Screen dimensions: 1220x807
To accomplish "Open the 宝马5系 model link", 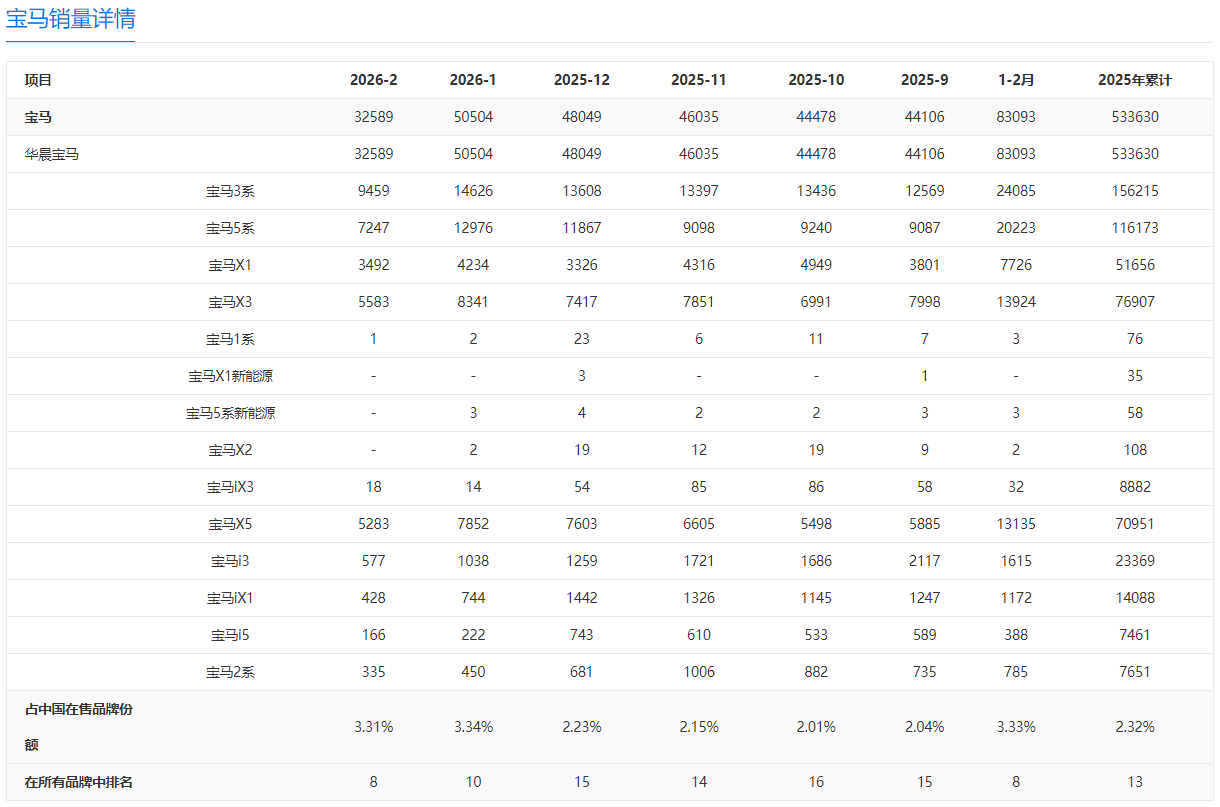I will tap(230, 228).
